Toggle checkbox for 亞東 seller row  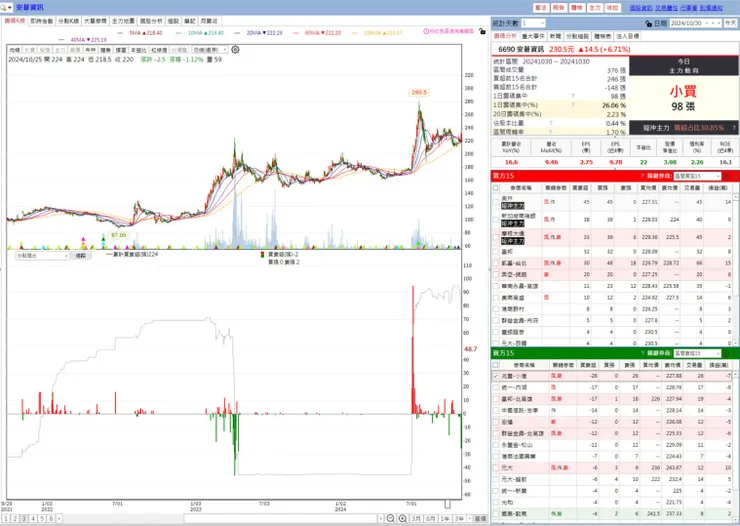pos(496,422)
